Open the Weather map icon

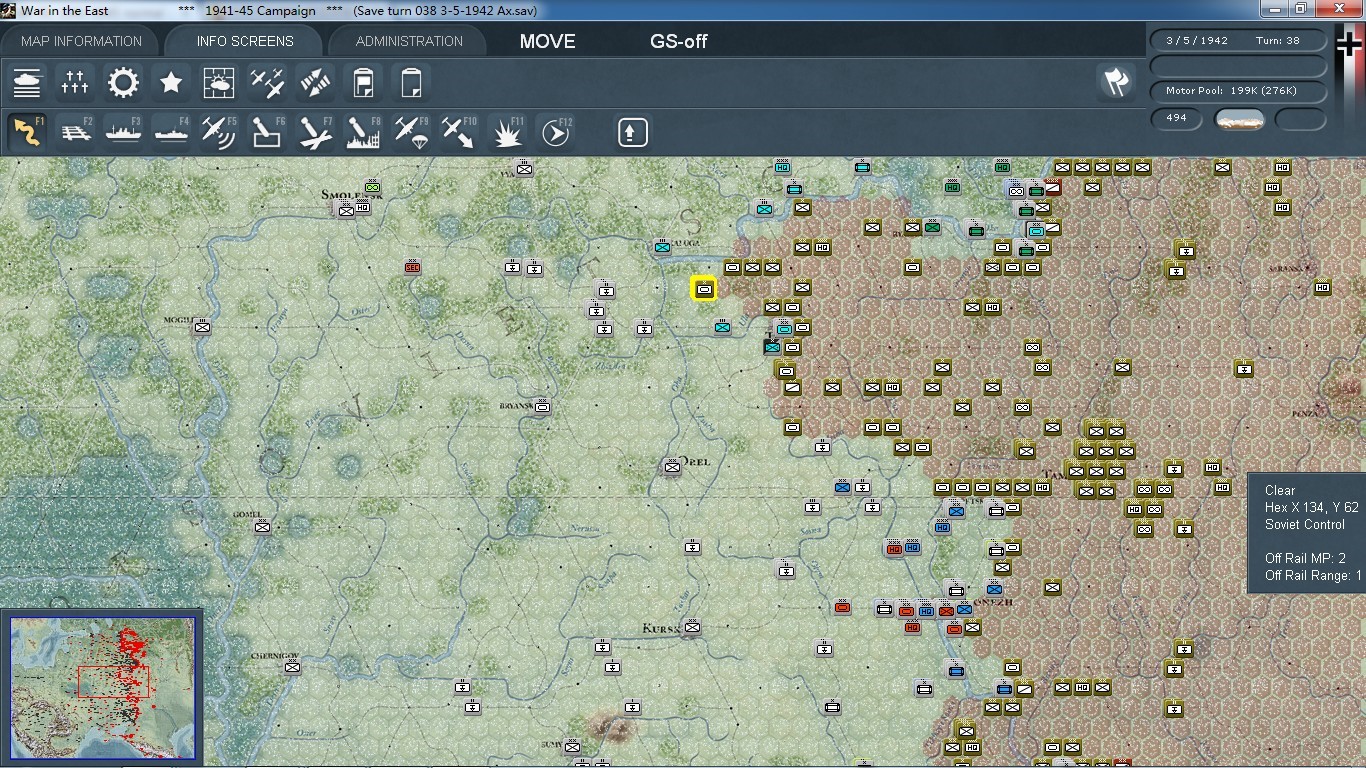219,82
